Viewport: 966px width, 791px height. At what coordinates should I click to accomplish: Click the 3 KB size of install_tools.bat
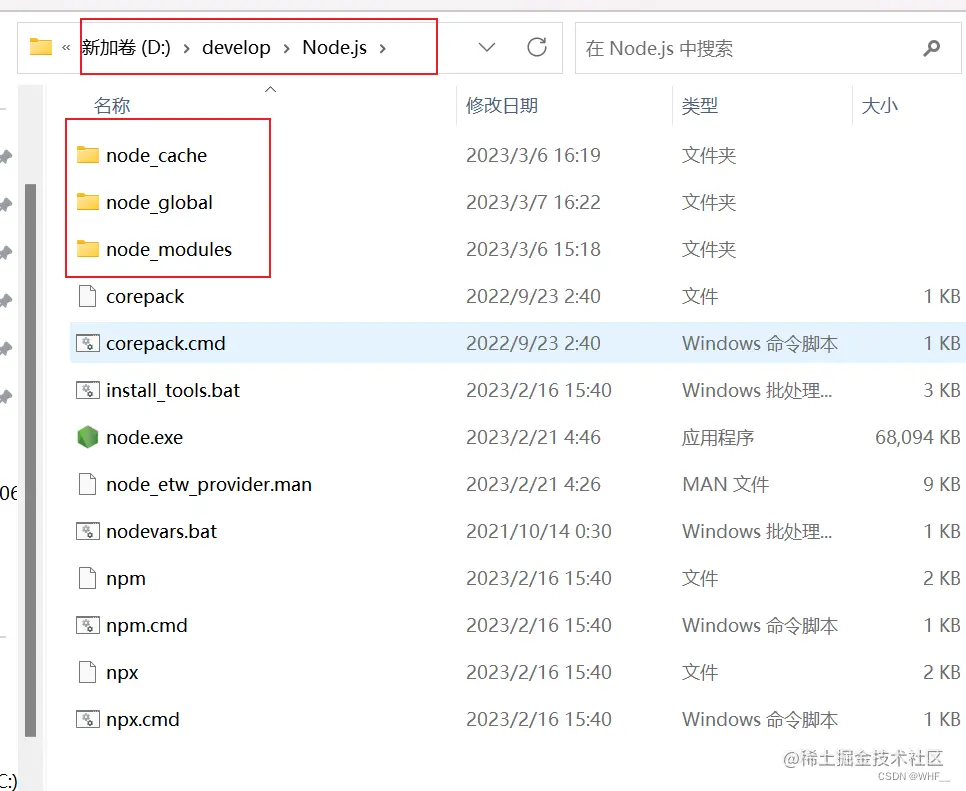click(x=941, y=391)
